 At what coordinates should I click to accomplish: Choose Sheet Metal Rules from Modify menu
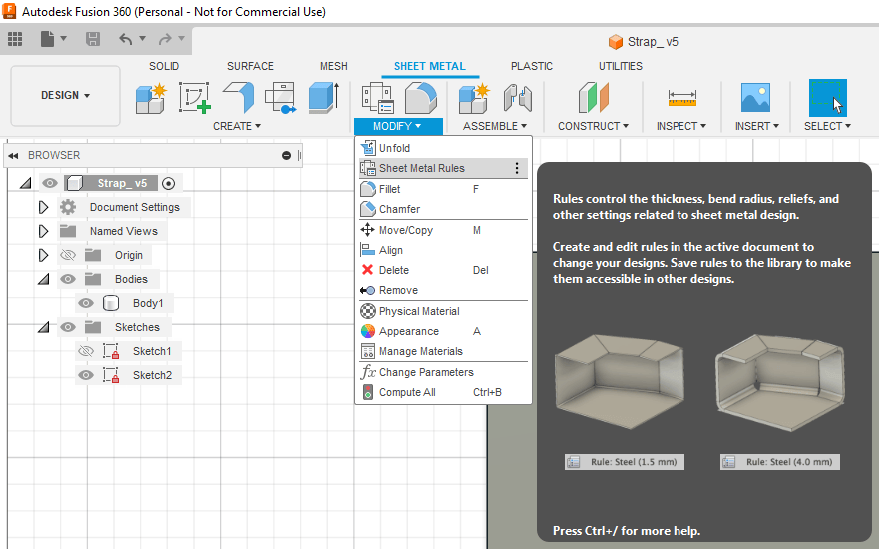tap(421, 168)
